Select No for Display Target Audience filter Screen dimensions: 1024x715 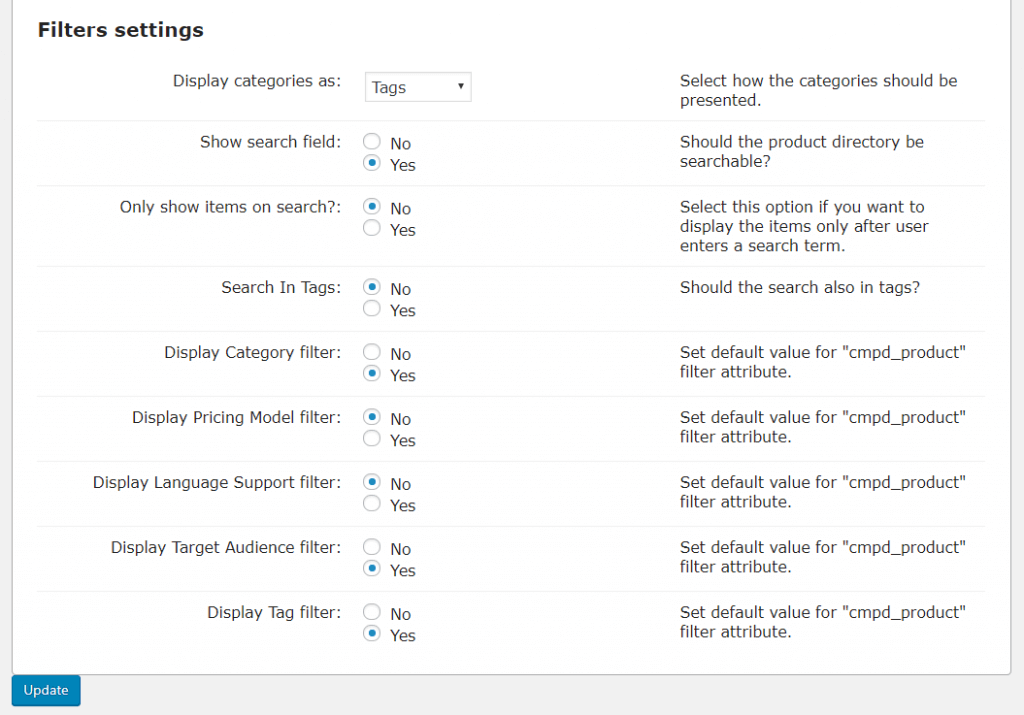[x=372, y=548]
